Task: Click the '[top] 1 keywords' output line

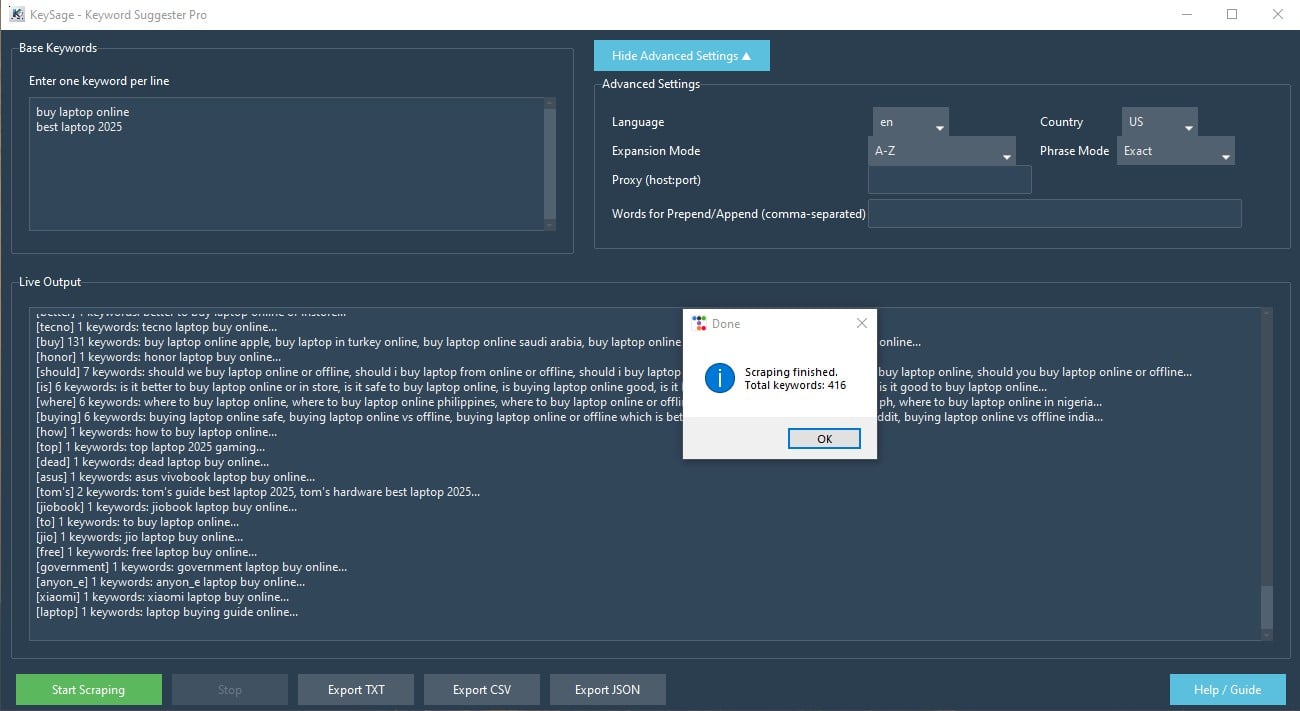Action: pos(150,447)
